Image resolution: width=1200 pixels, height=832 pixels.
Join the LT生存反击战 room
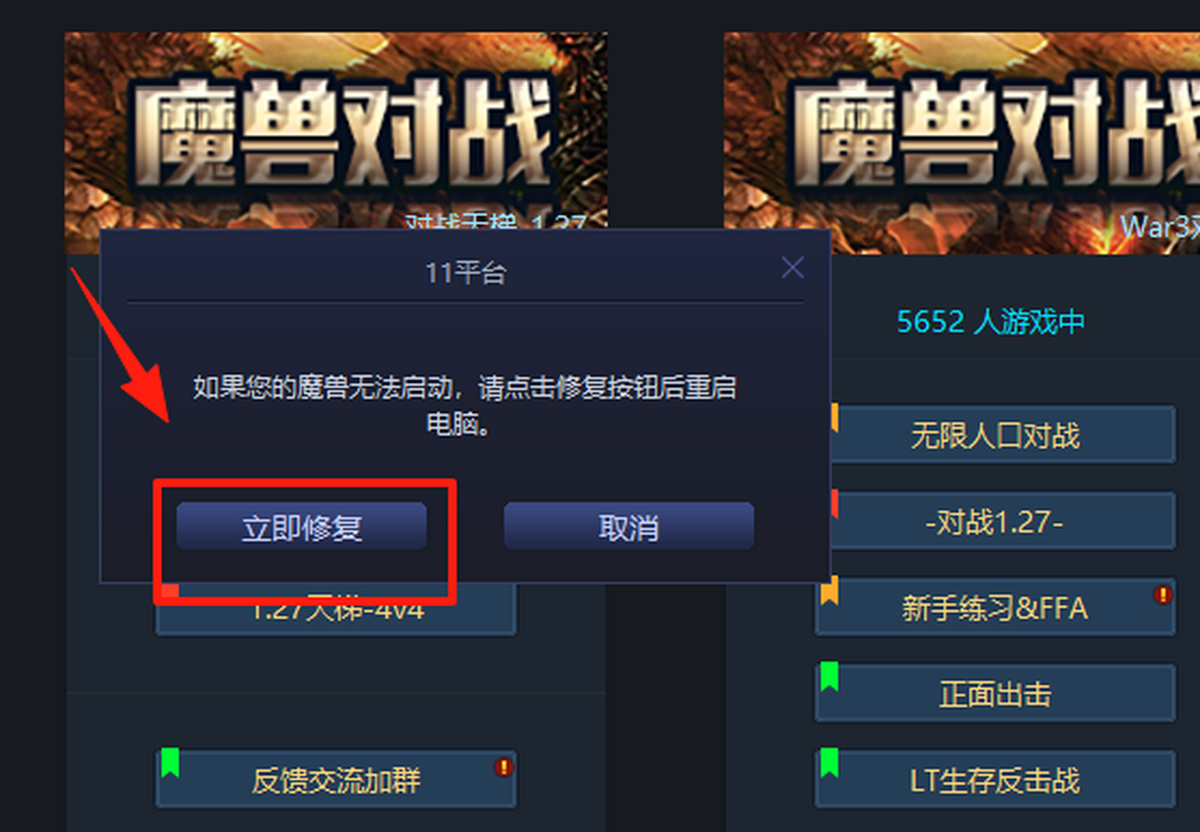coord(995,779)
